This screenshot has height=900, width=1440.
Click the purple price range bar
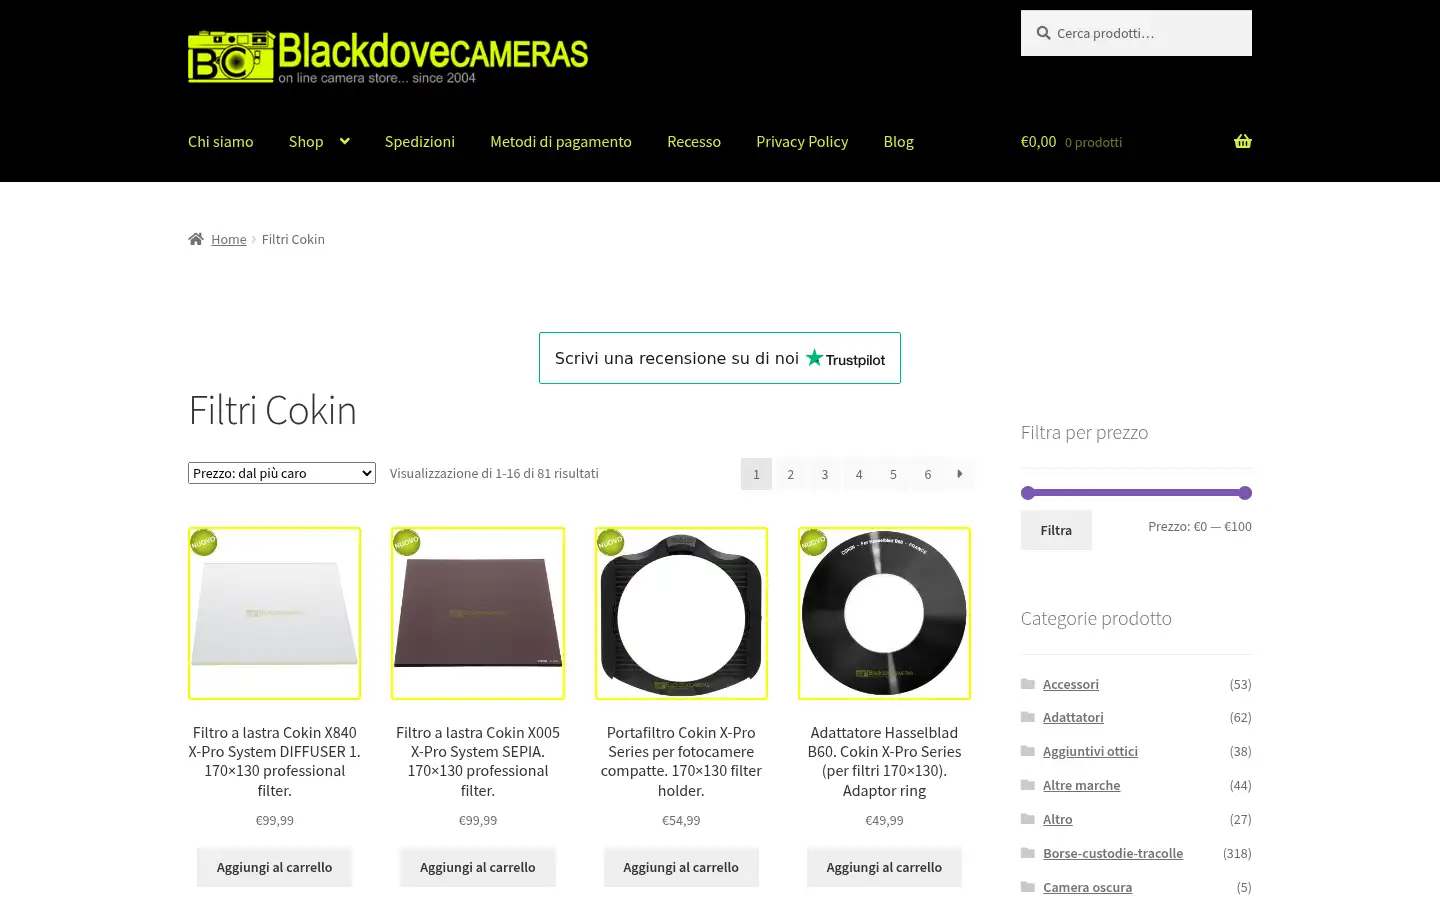1136,493
